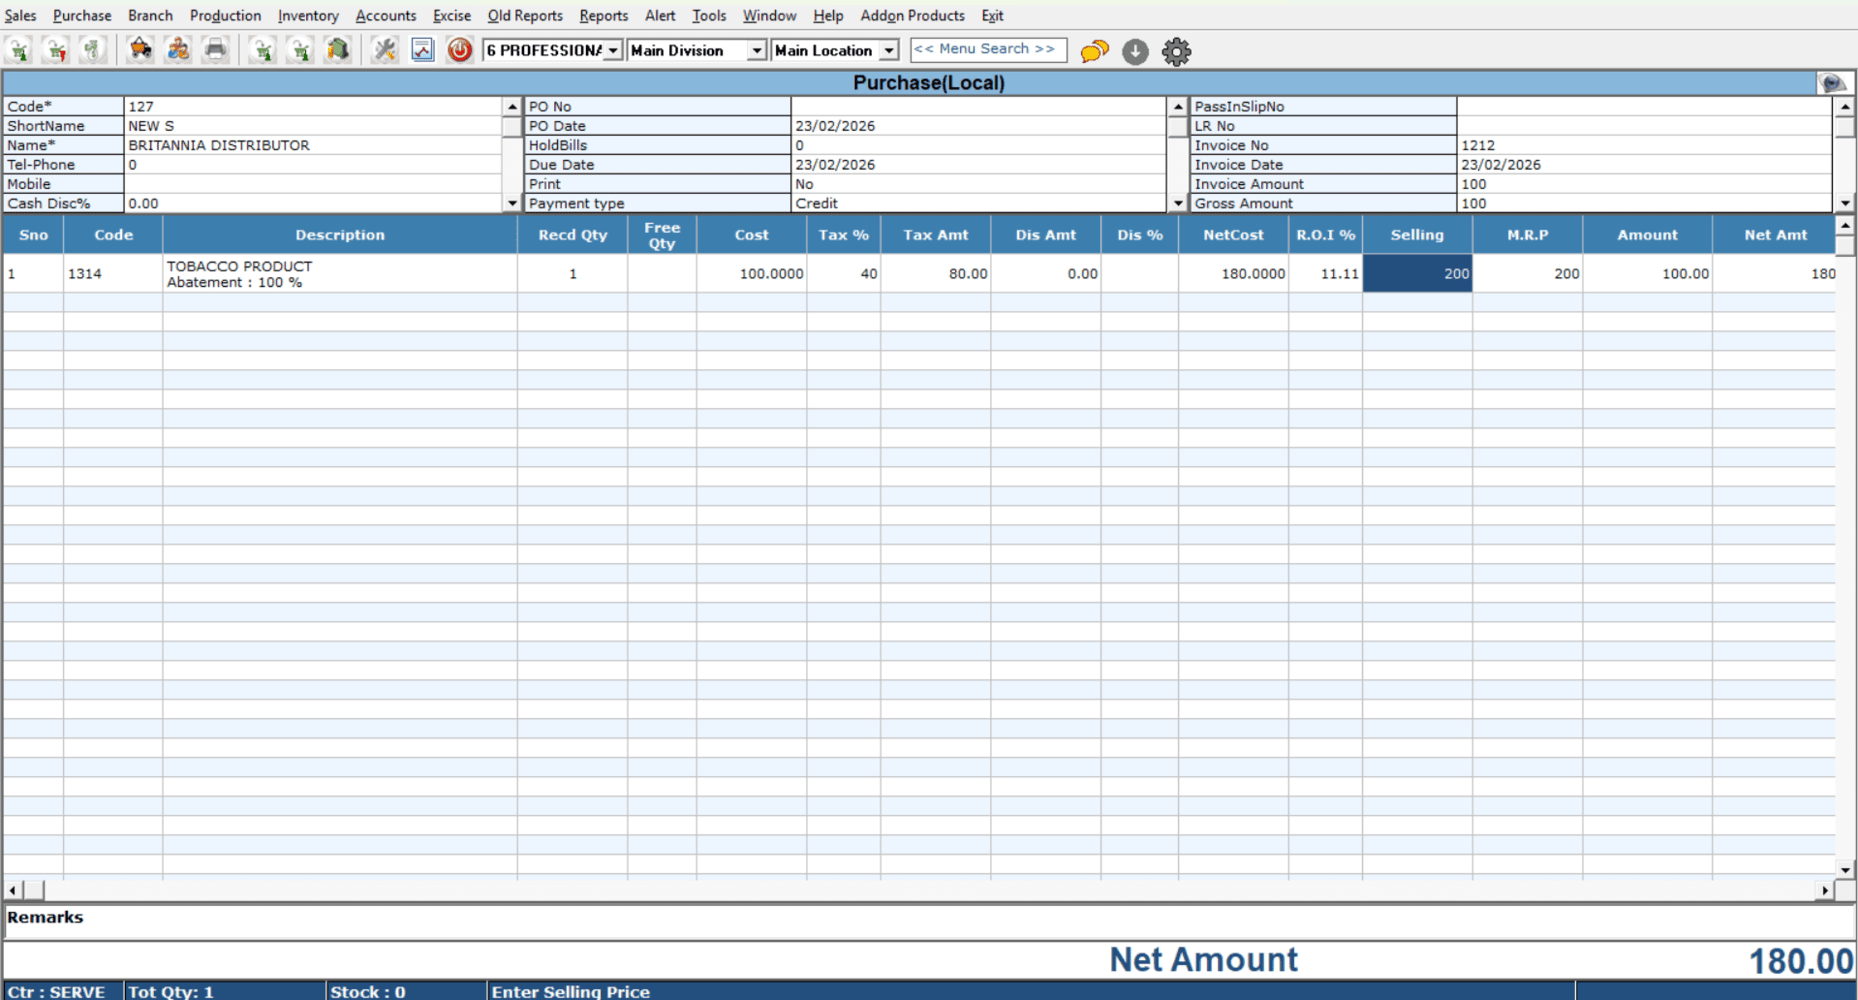Image resolution: width=1858 pixels, height=1000 pixels.
Task: Click the Selling column header
Action: (1417, 235)
